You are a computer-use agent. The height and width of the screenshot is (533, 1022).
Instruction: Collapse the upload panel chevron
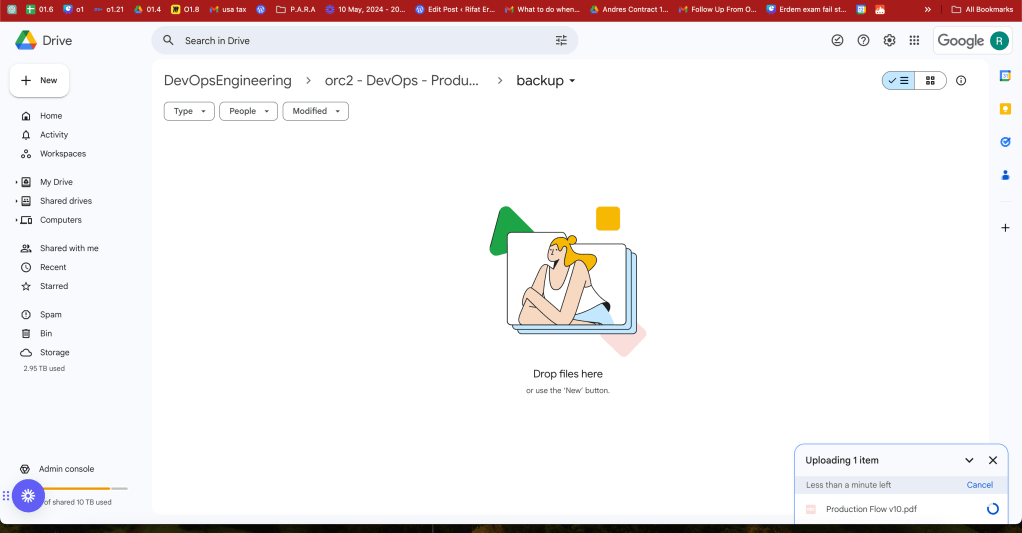(969, 461)
